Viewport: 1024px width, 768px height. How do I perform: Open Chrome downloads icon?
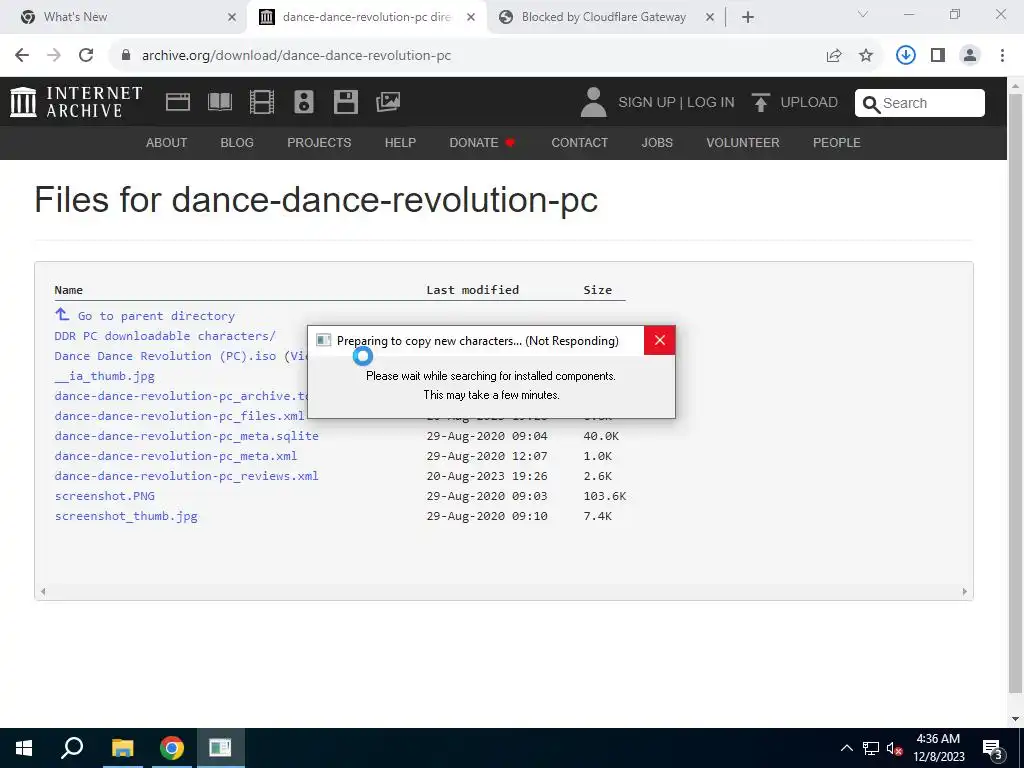click(x=905, y=56)
